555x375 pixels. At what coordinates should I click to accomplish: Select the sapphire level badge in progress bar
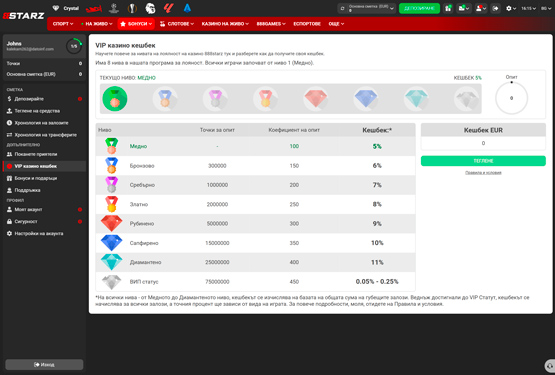(x=366, y=98)
